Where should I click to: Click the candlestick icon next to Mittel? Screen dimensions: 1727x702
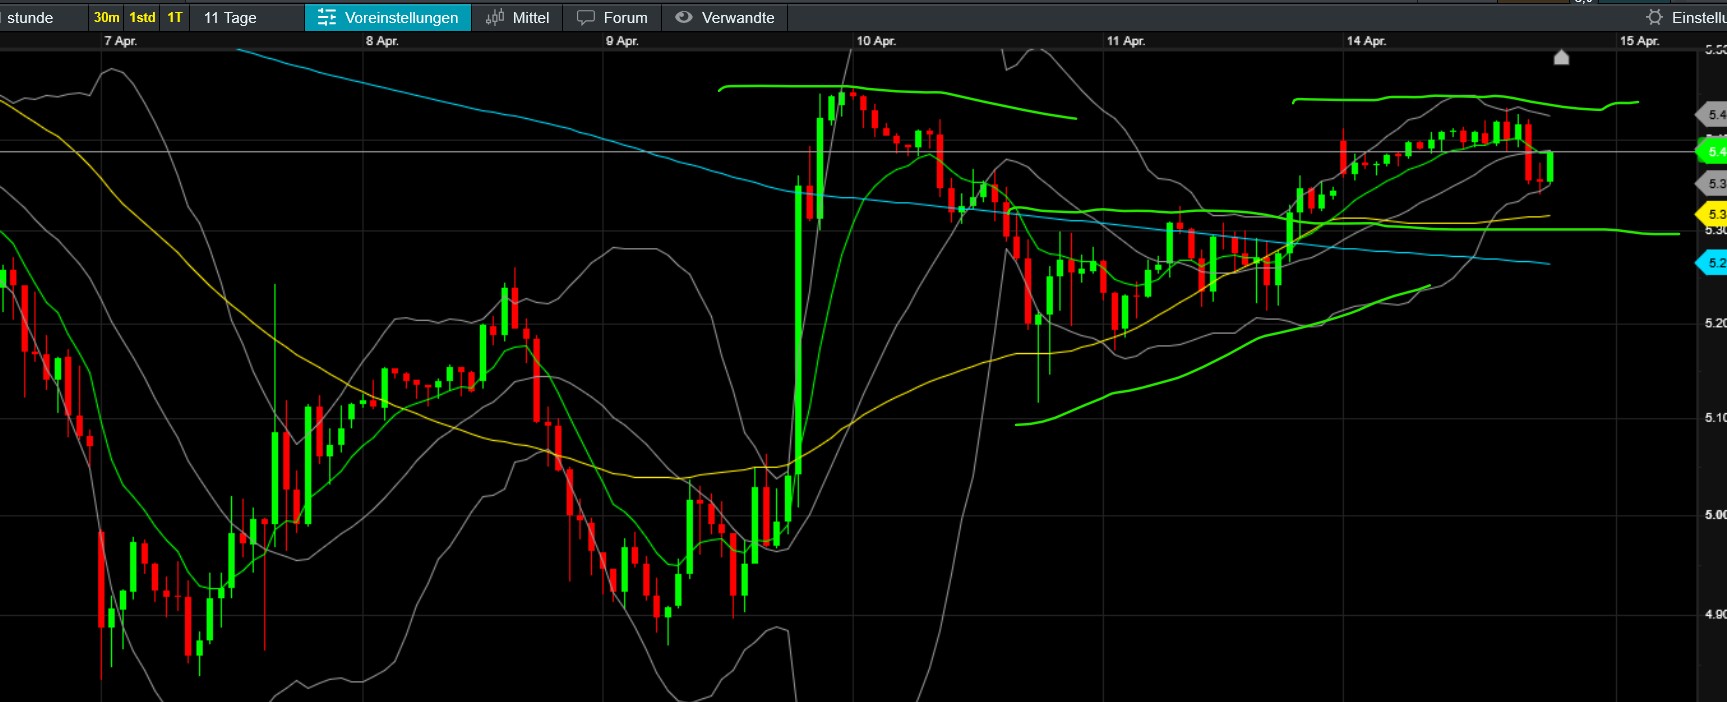point(495,17)
